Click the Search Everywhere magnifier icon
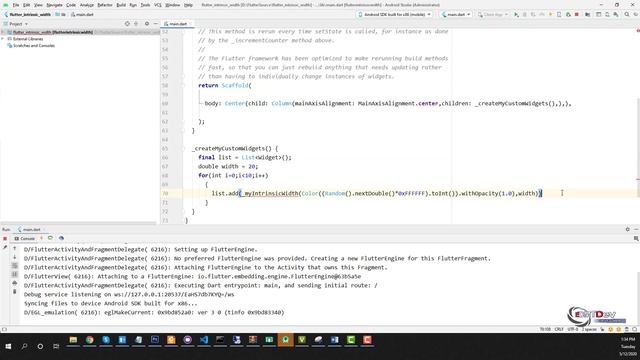 pyautogui.click(x=627, y=14)
